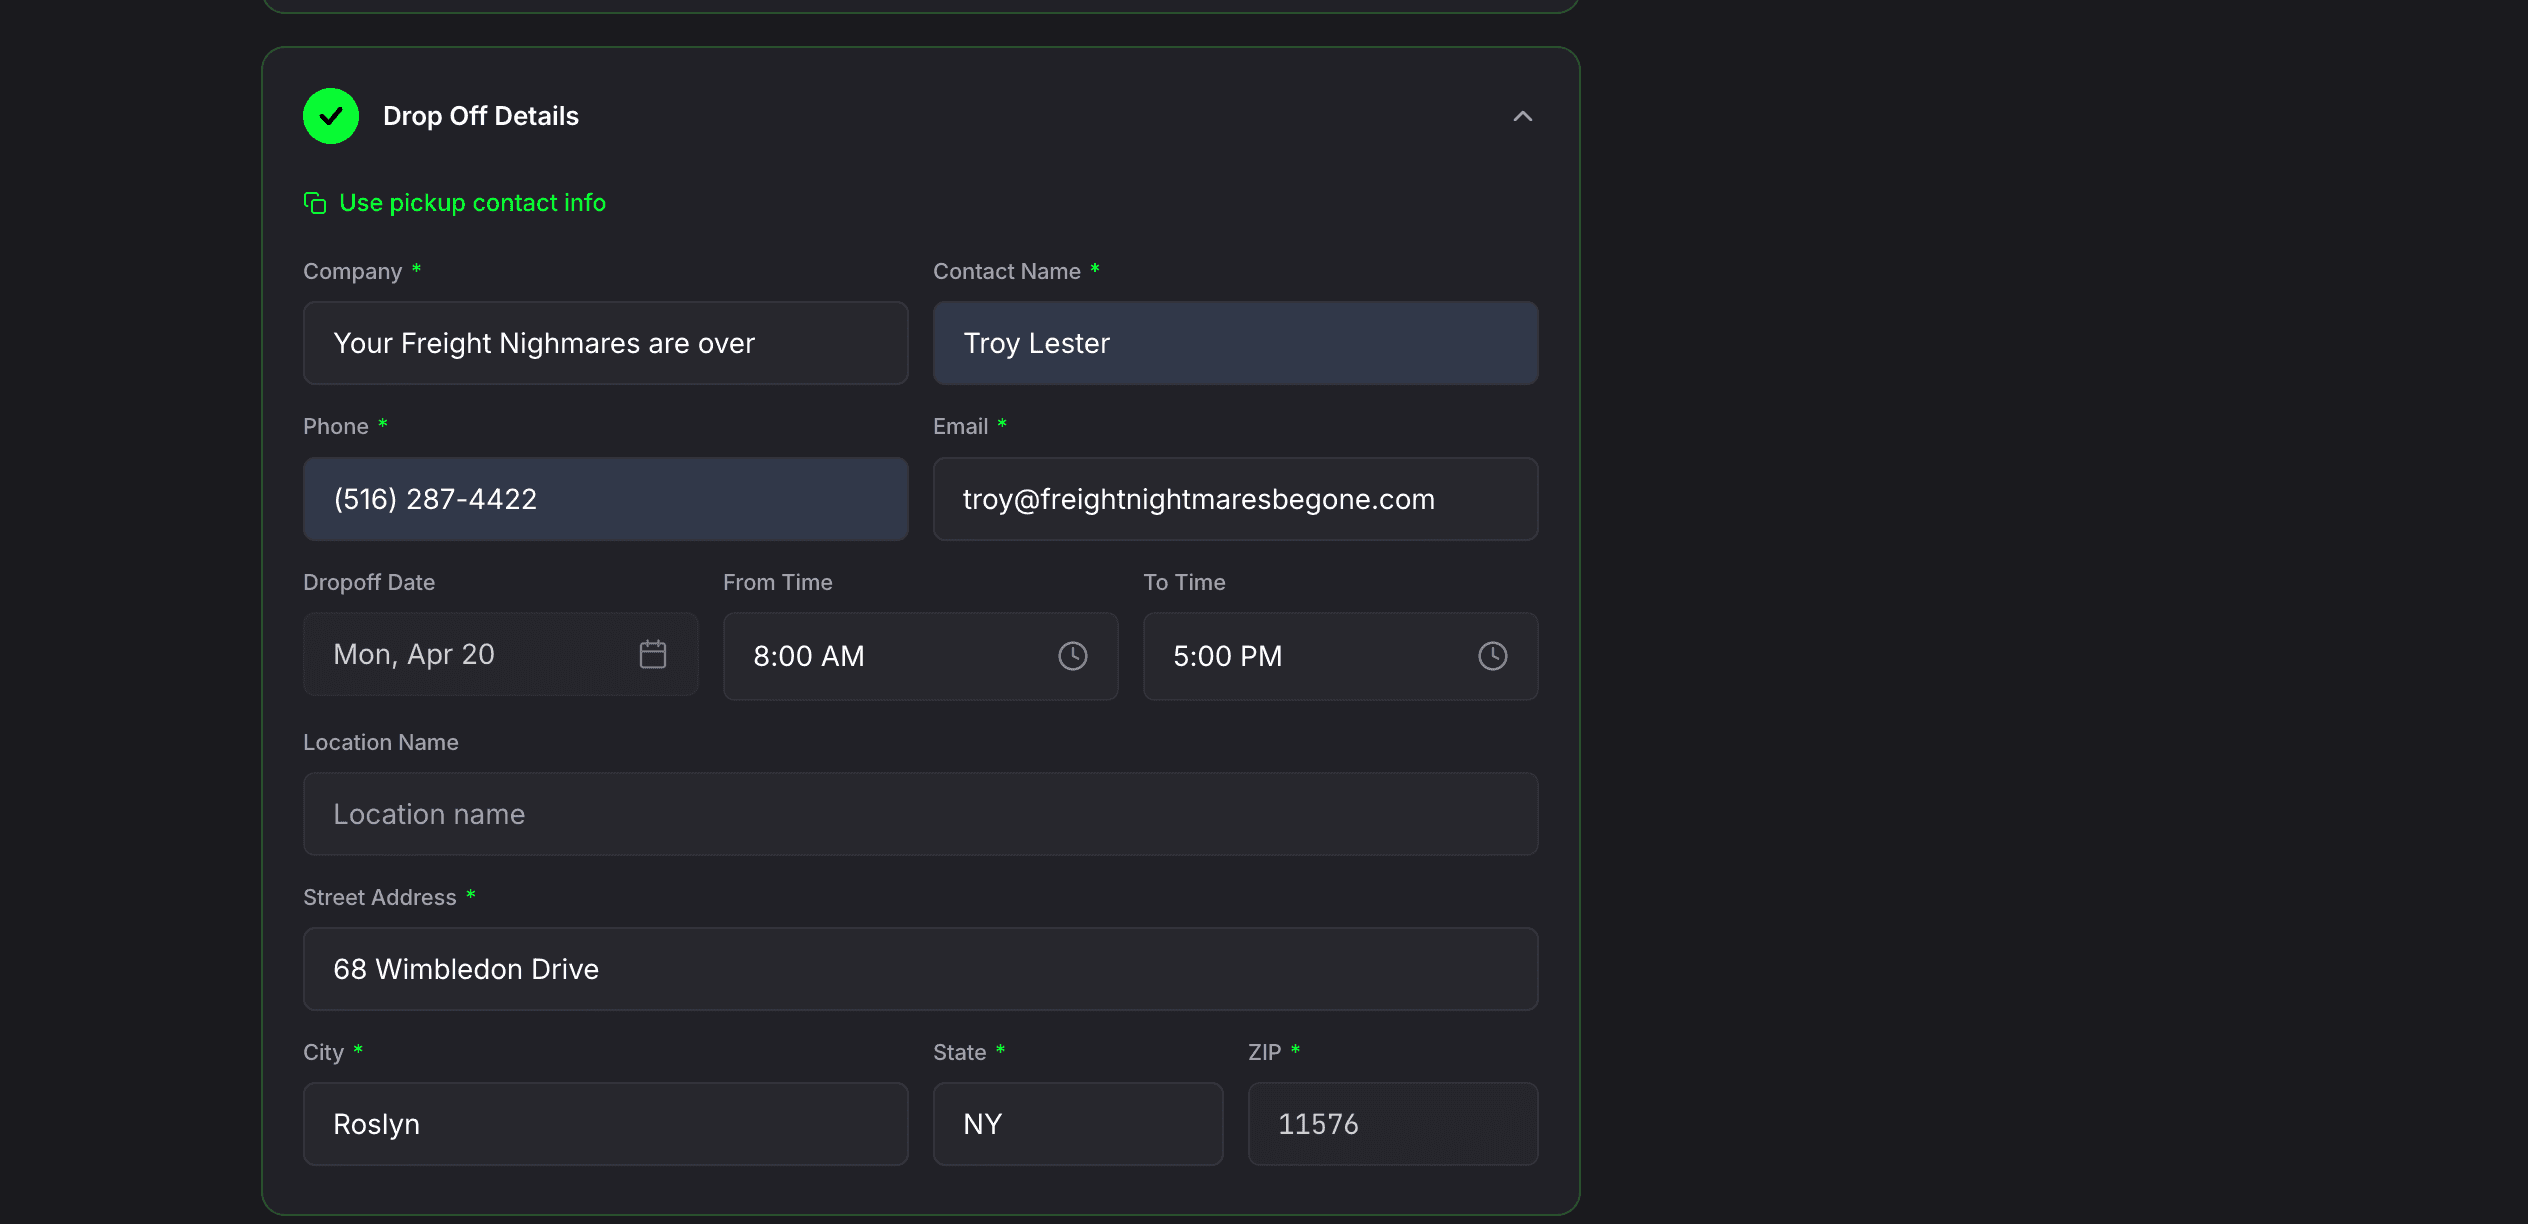Viewport: 2528px width, 1224px height.
Task: Click the Drop Off Details heading
Action: (481, 116)
